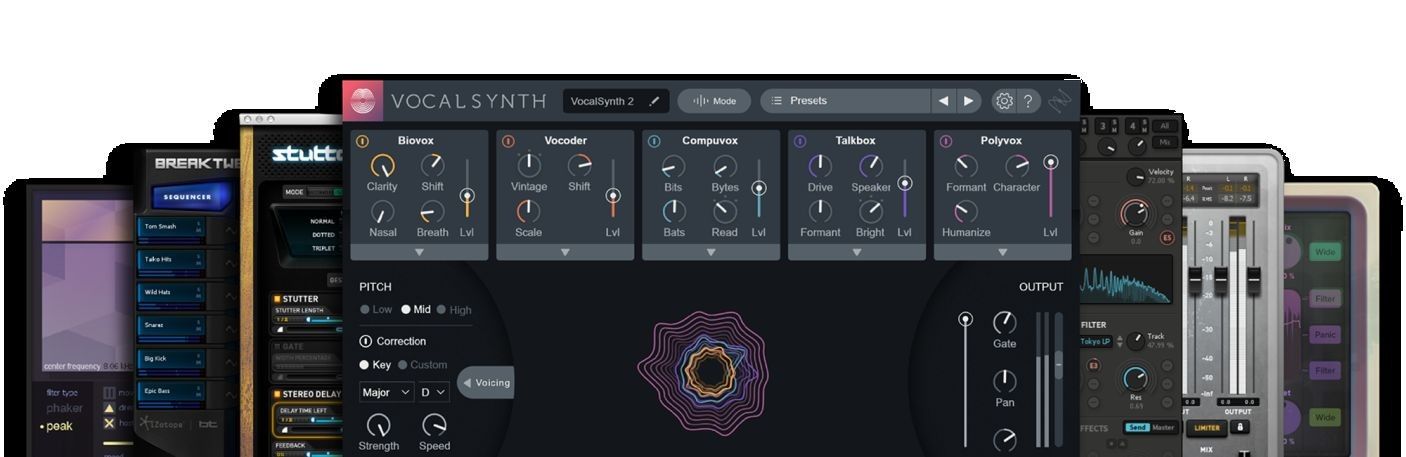Click the Pitch Speed knob
The height and width of the screenshot is (457, 1406).
434,425
